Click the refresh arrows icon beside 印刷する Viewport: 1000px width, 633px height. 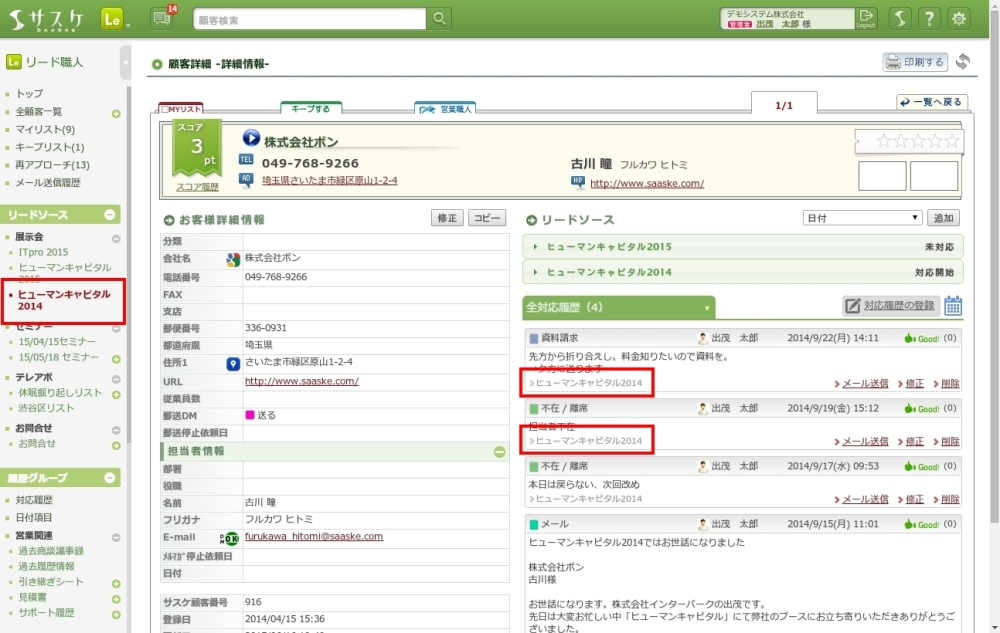[x=963, y=62]
